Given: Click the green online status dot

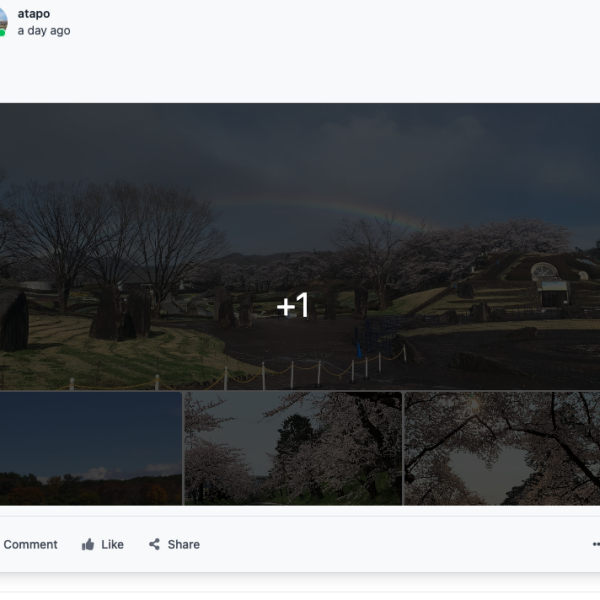Looking at the screenshot, I should point(2,33).
